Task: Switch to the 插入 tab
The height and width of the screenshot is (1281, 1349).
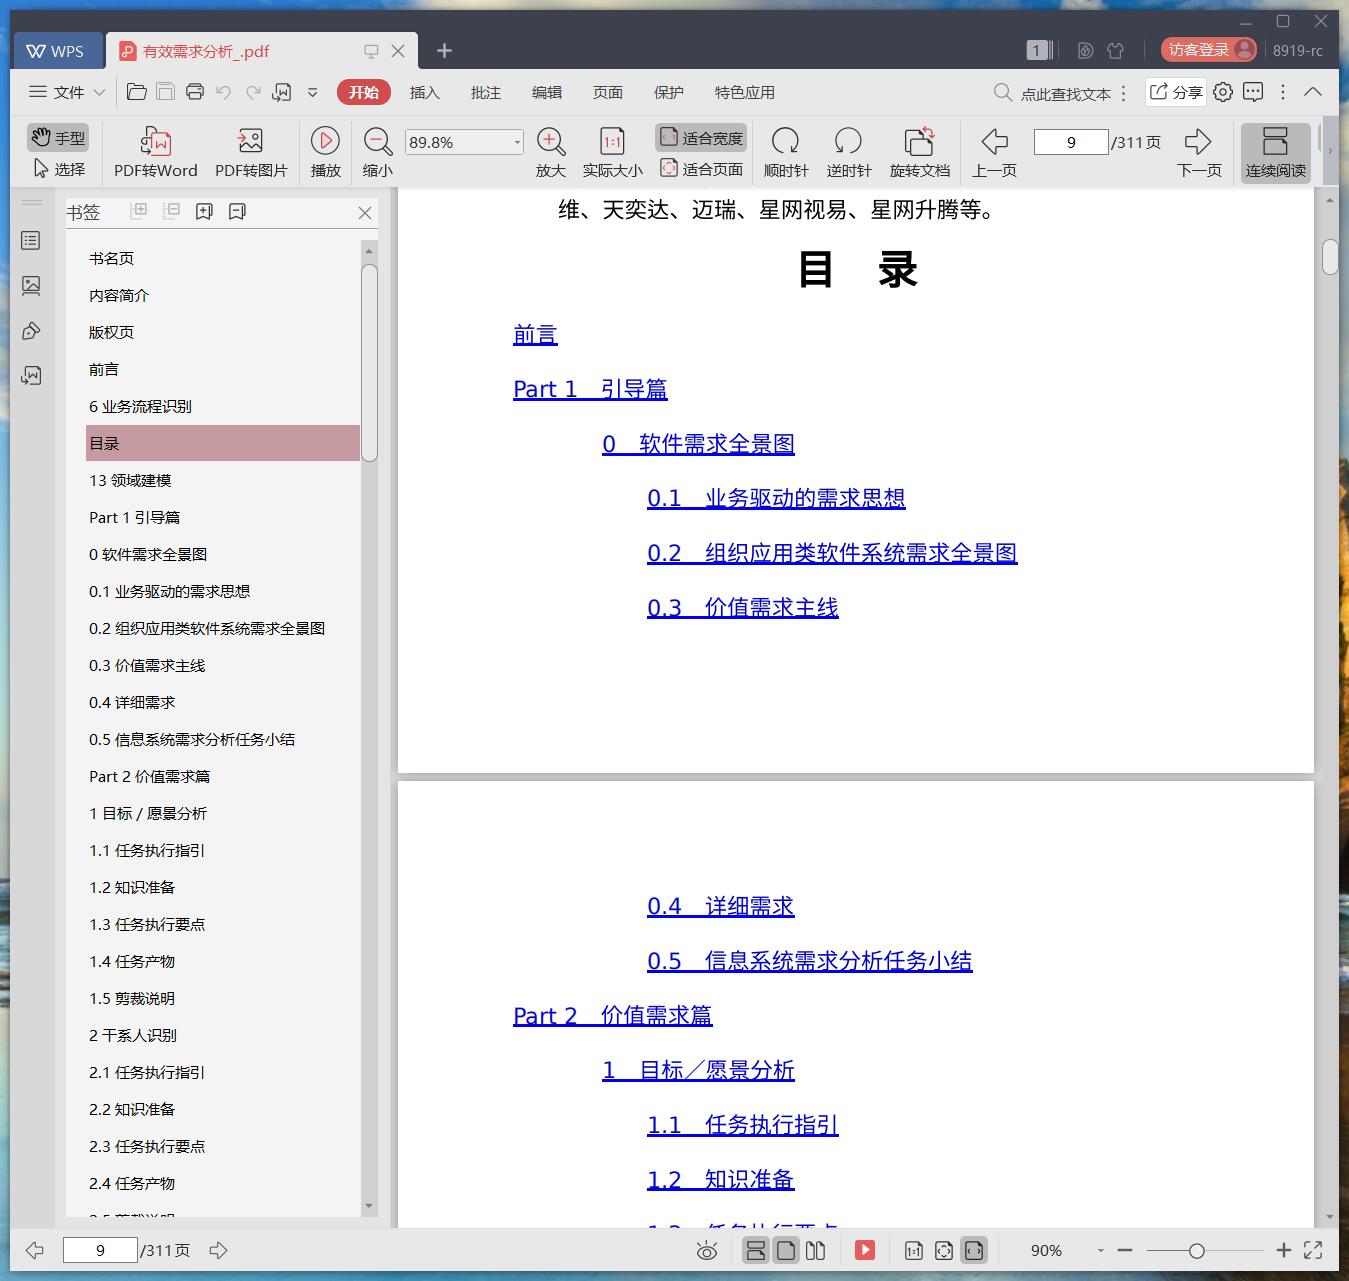Action: point(424,92)
